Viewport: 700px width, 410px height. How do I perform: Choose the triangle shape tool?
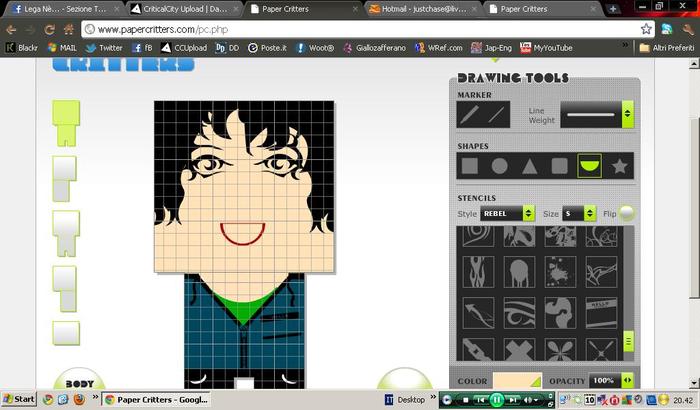pos(529,166)
